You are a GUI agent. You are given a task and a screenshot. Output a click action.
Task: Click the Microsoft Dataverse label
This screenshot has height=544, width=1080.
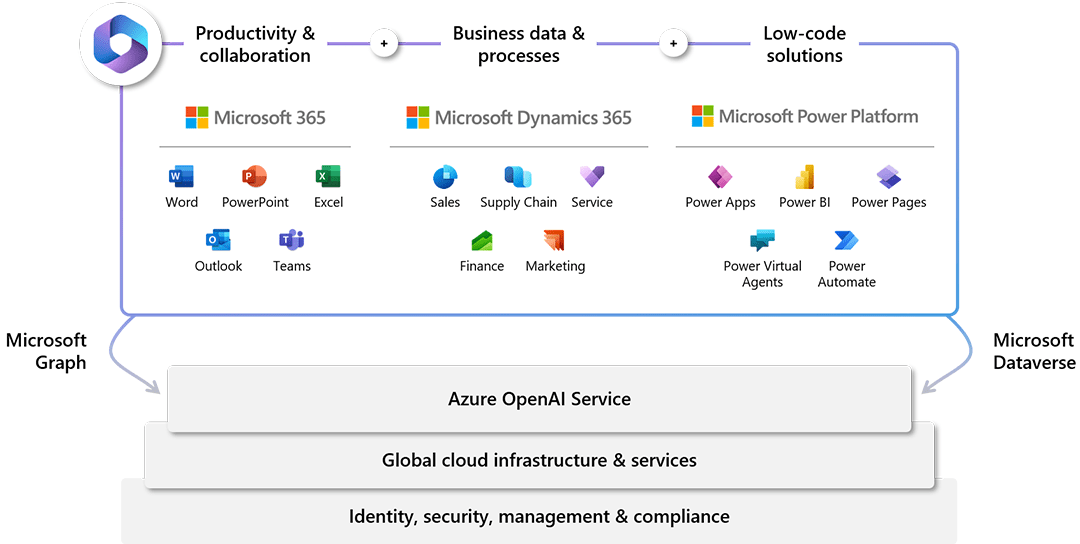coord(1034,351)
